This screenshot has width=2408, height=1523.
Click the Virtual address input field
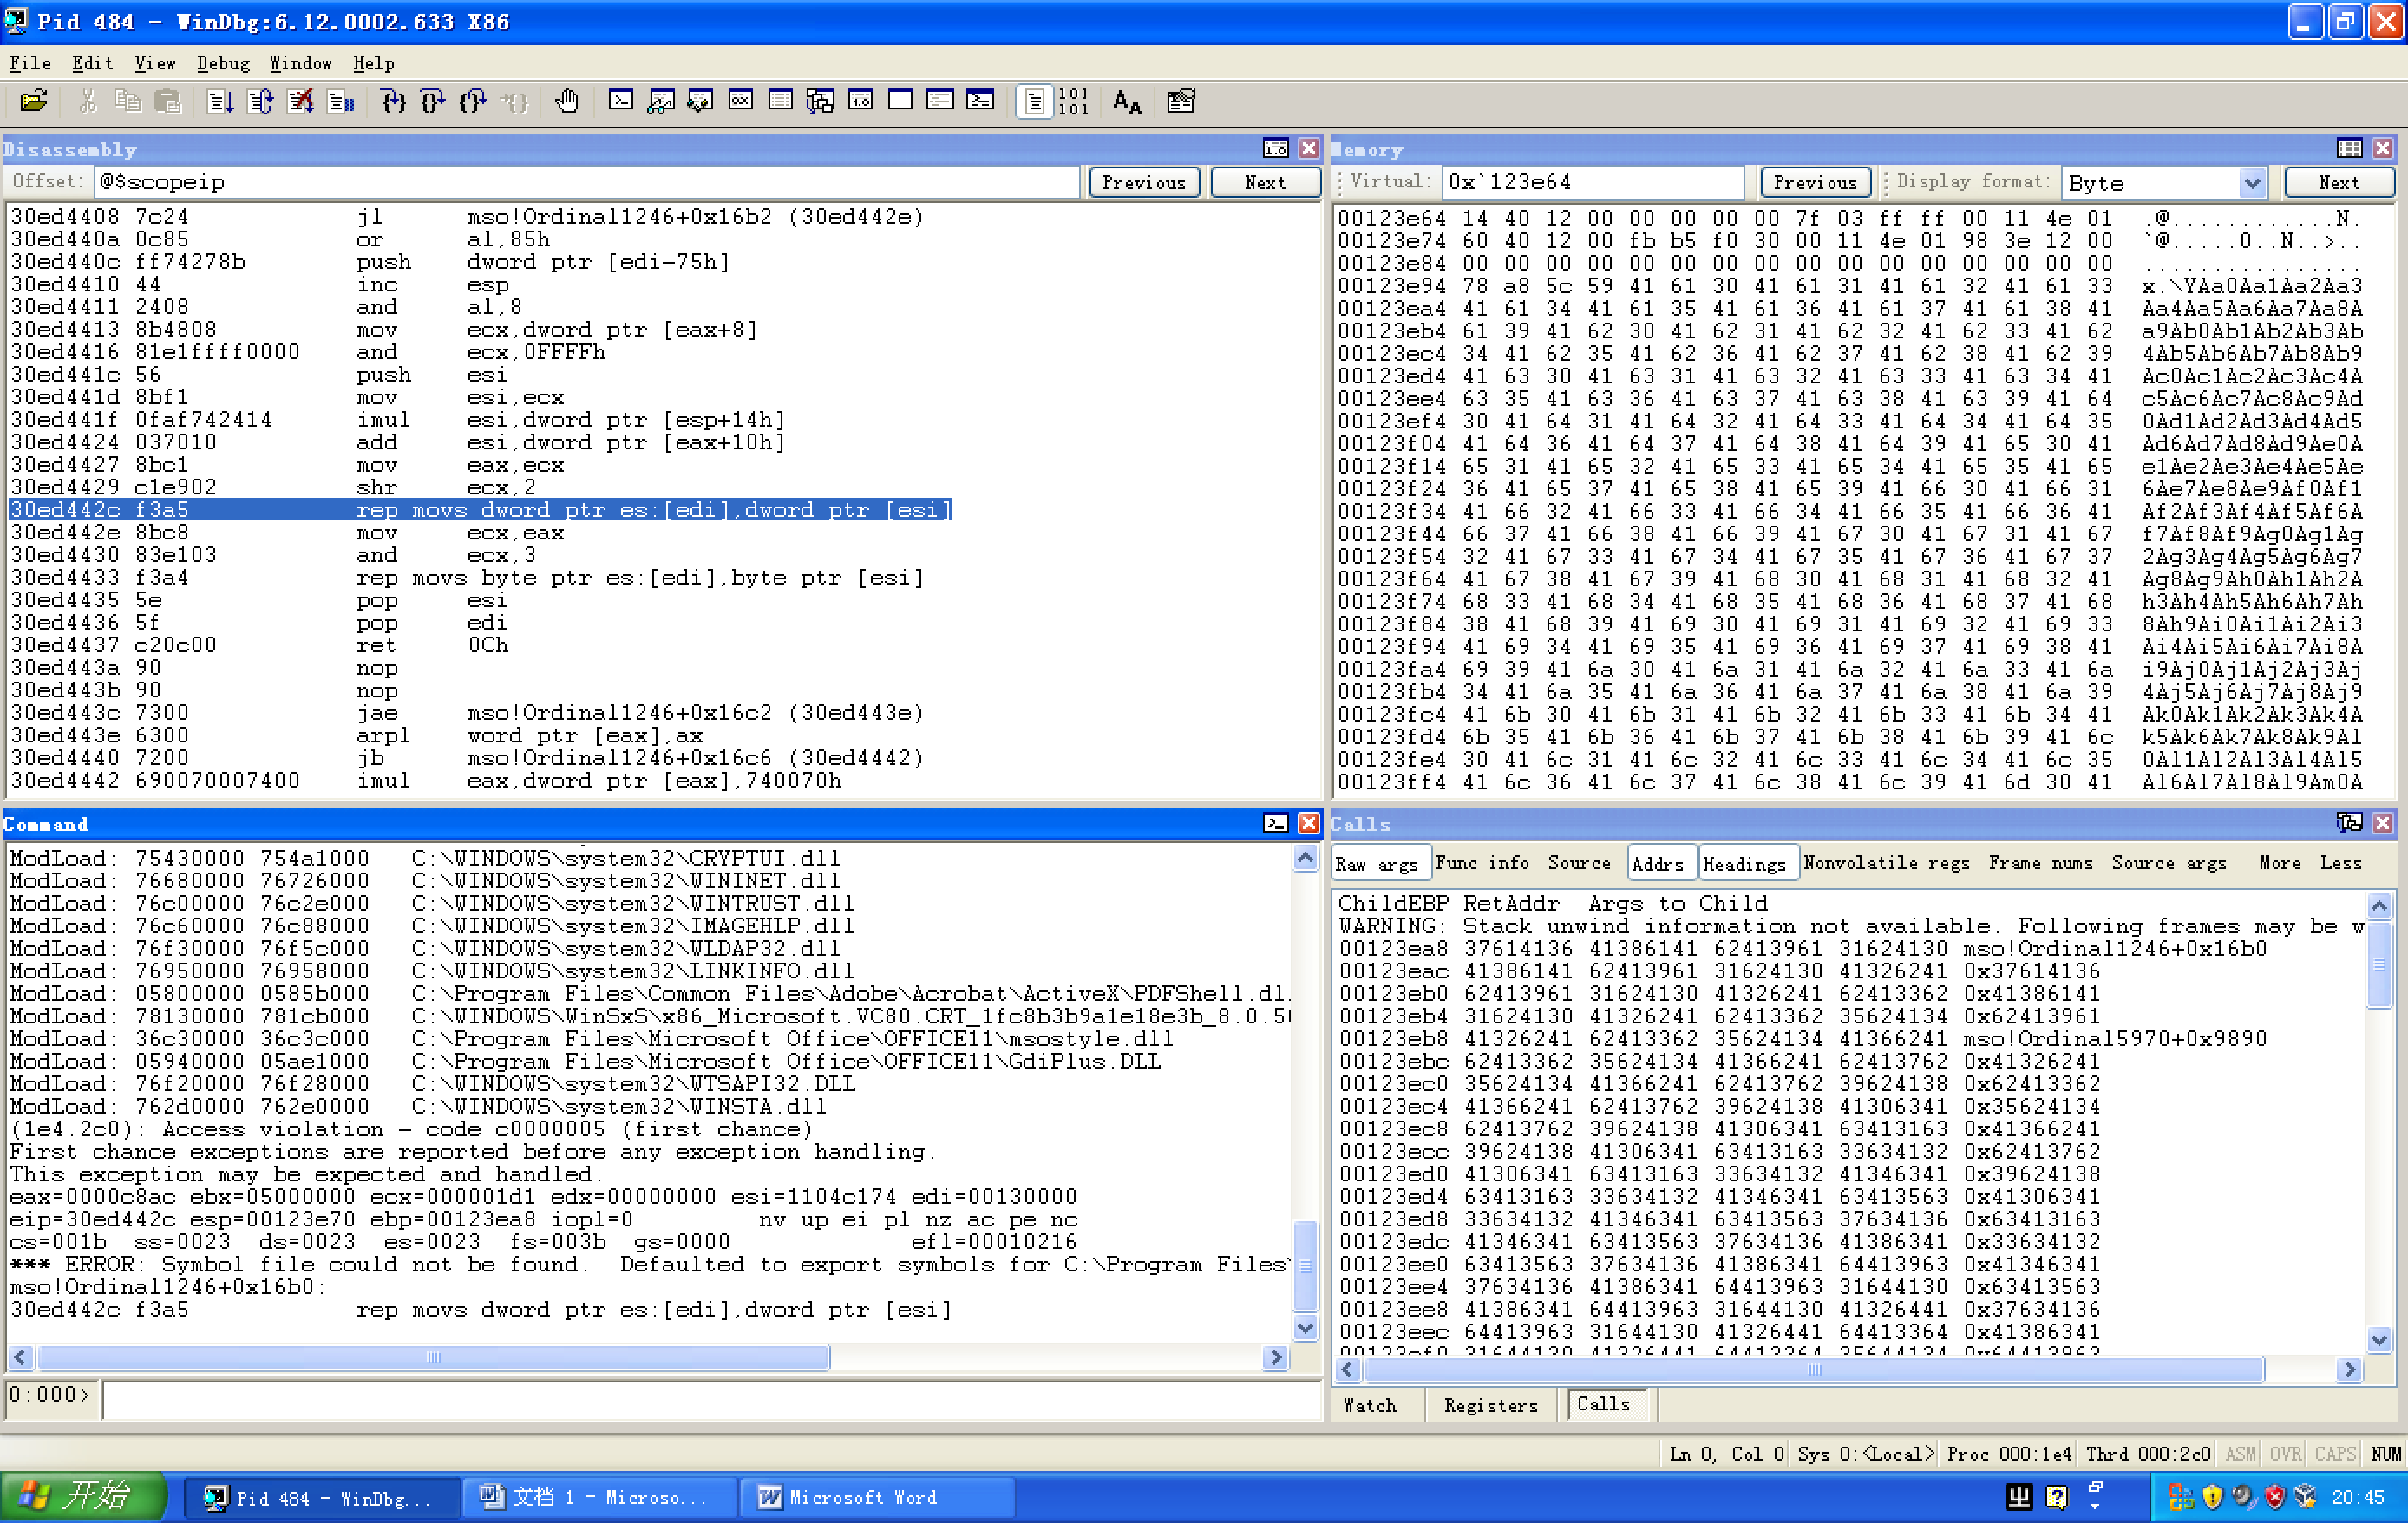pos(1590,182)
